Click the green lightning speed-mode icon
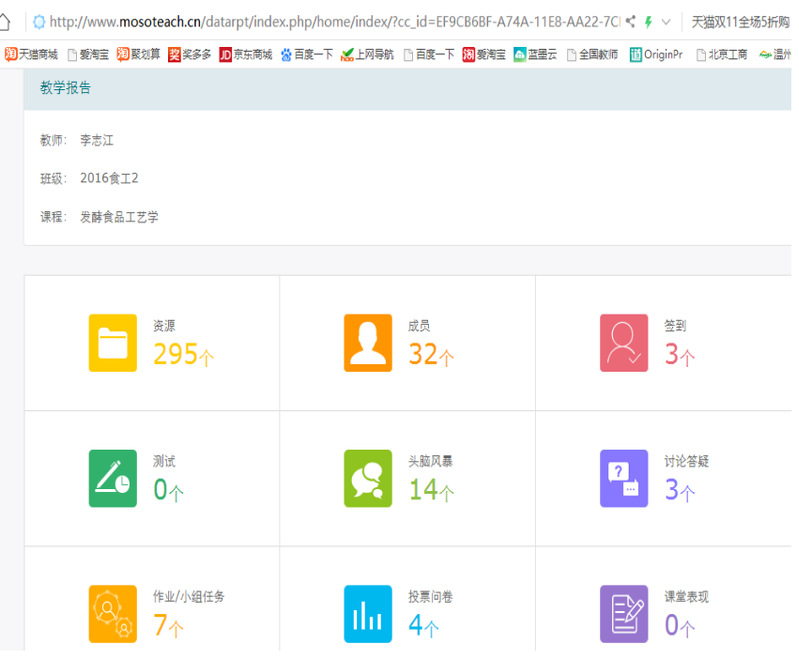 [x=648, y=21]
